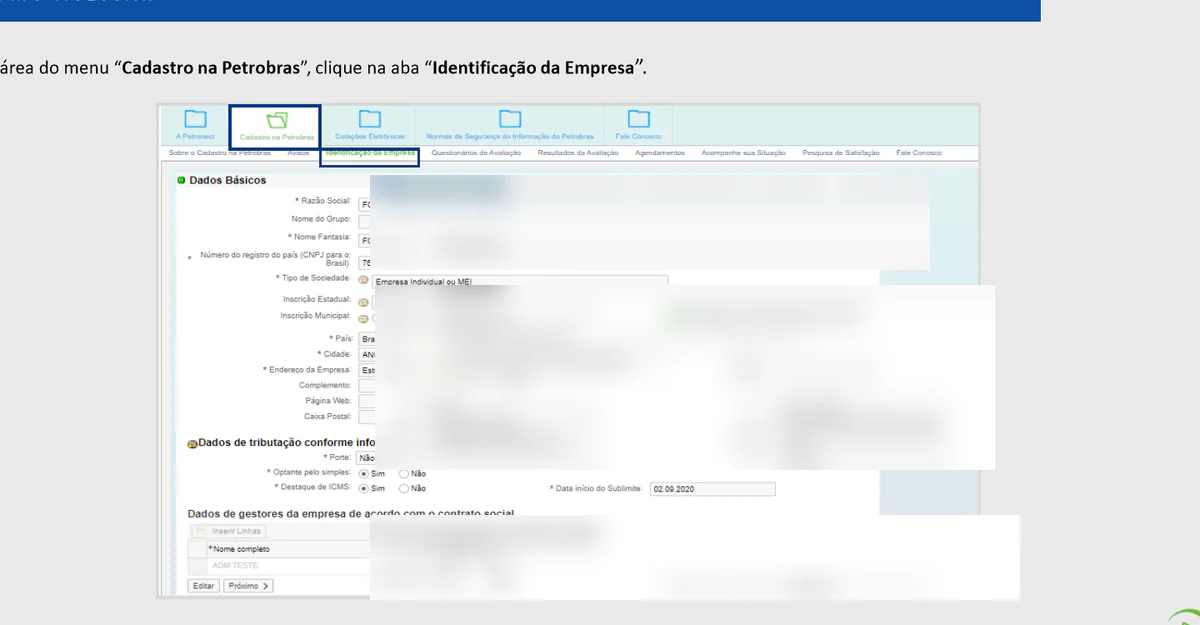Switch to the Avisos tab
Image resolution: width=1200 pixels, height=625 pixels.
[x=298, y=153]
